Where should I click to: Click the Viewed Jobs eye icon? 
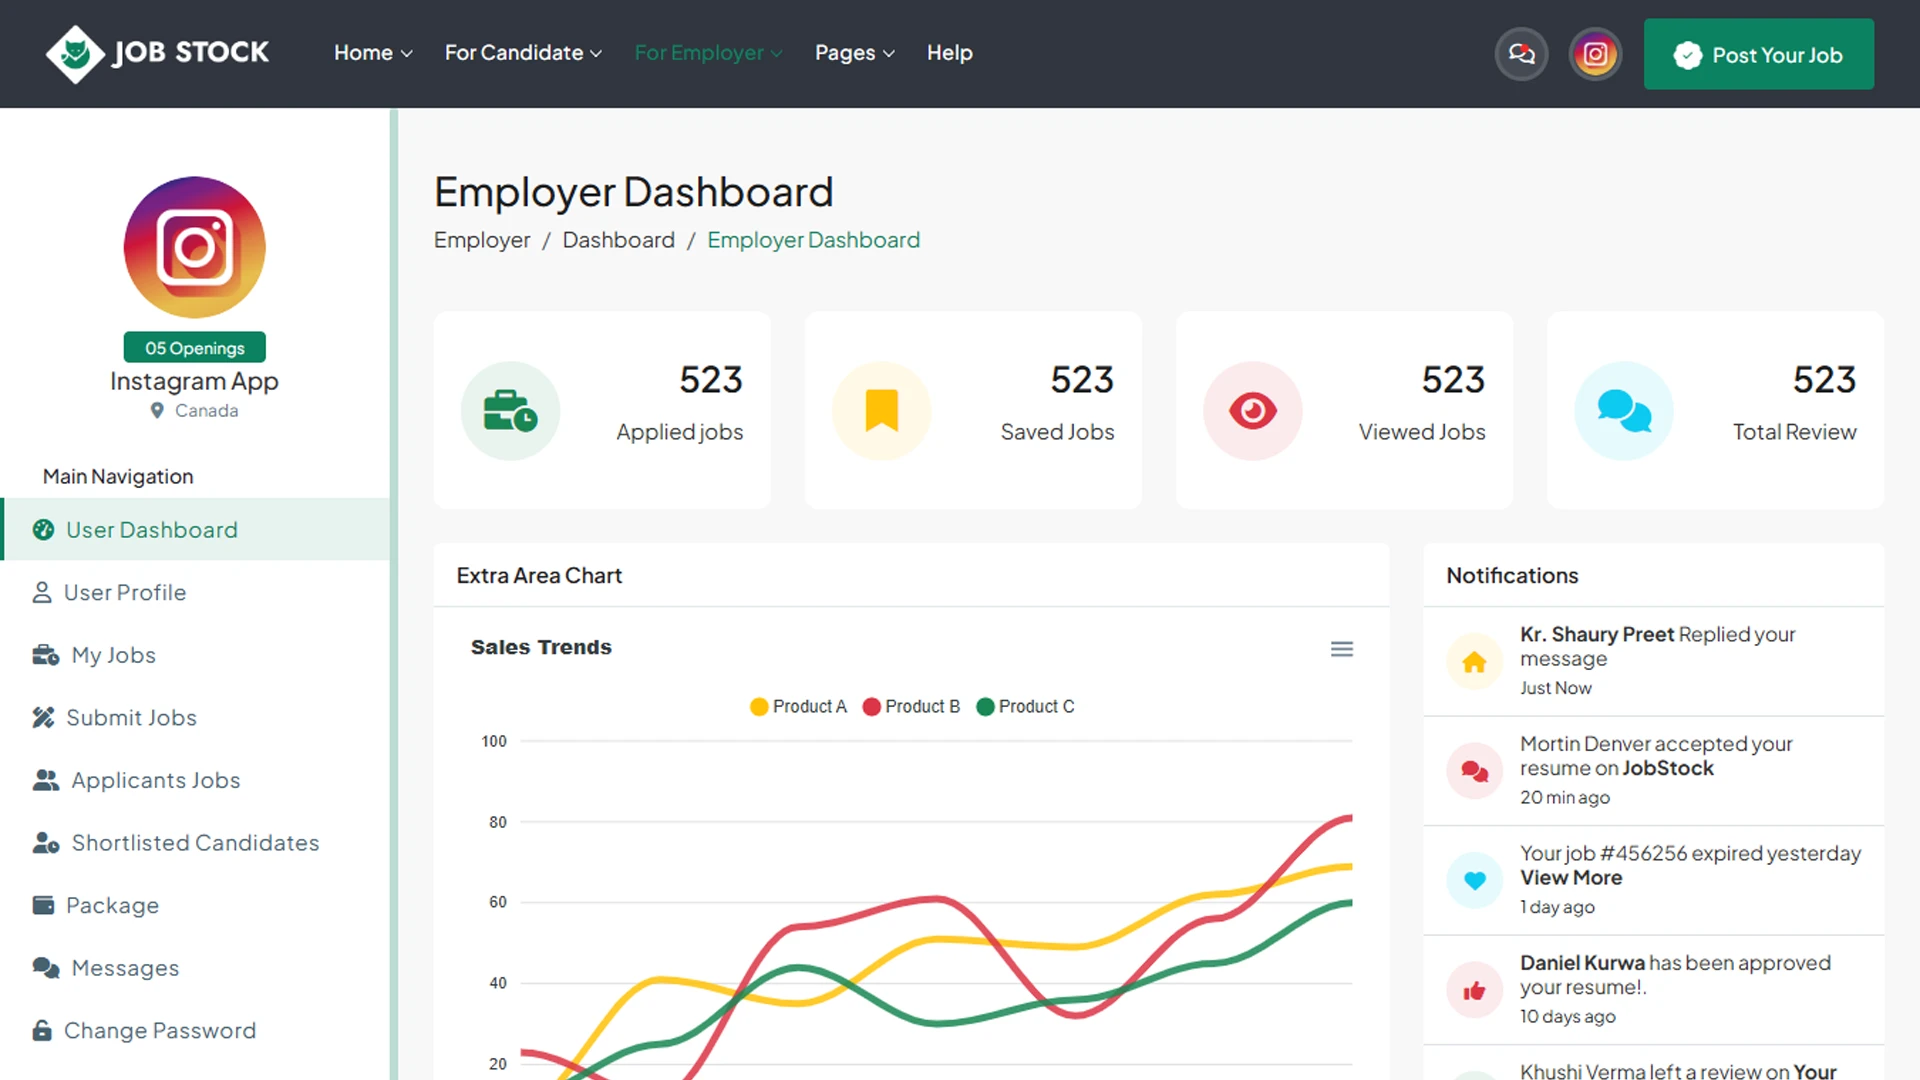click(1252, 411)
